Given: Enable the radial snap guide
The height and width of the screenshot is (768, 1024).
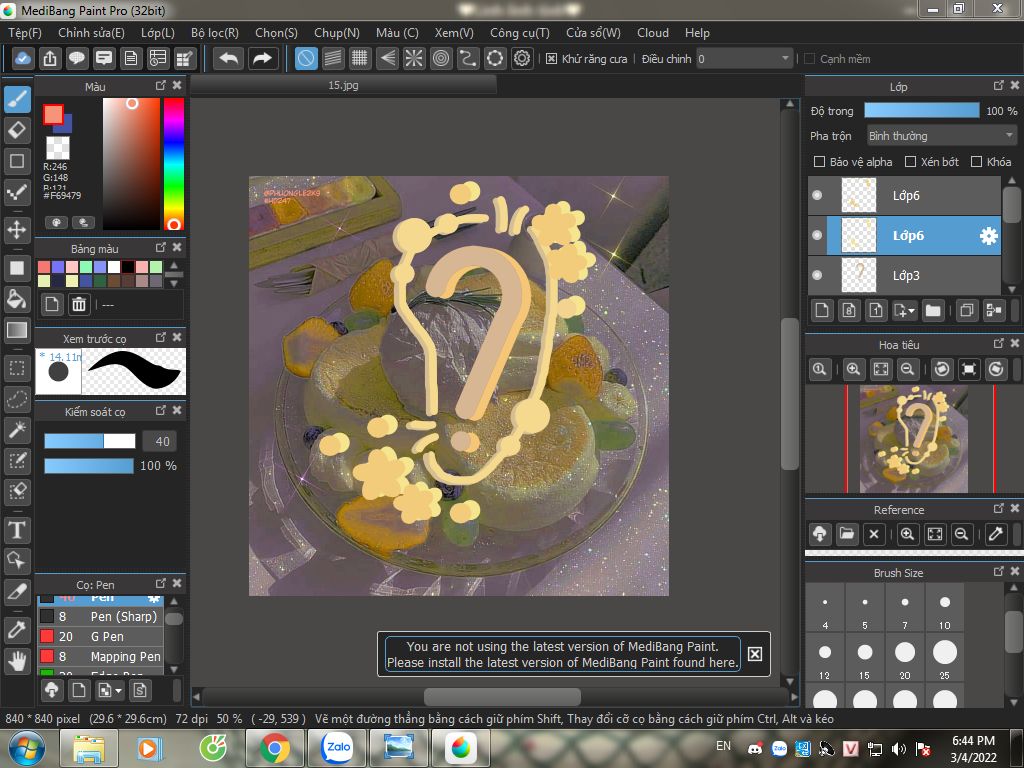Looking at the screenshot, I should 414,59.
